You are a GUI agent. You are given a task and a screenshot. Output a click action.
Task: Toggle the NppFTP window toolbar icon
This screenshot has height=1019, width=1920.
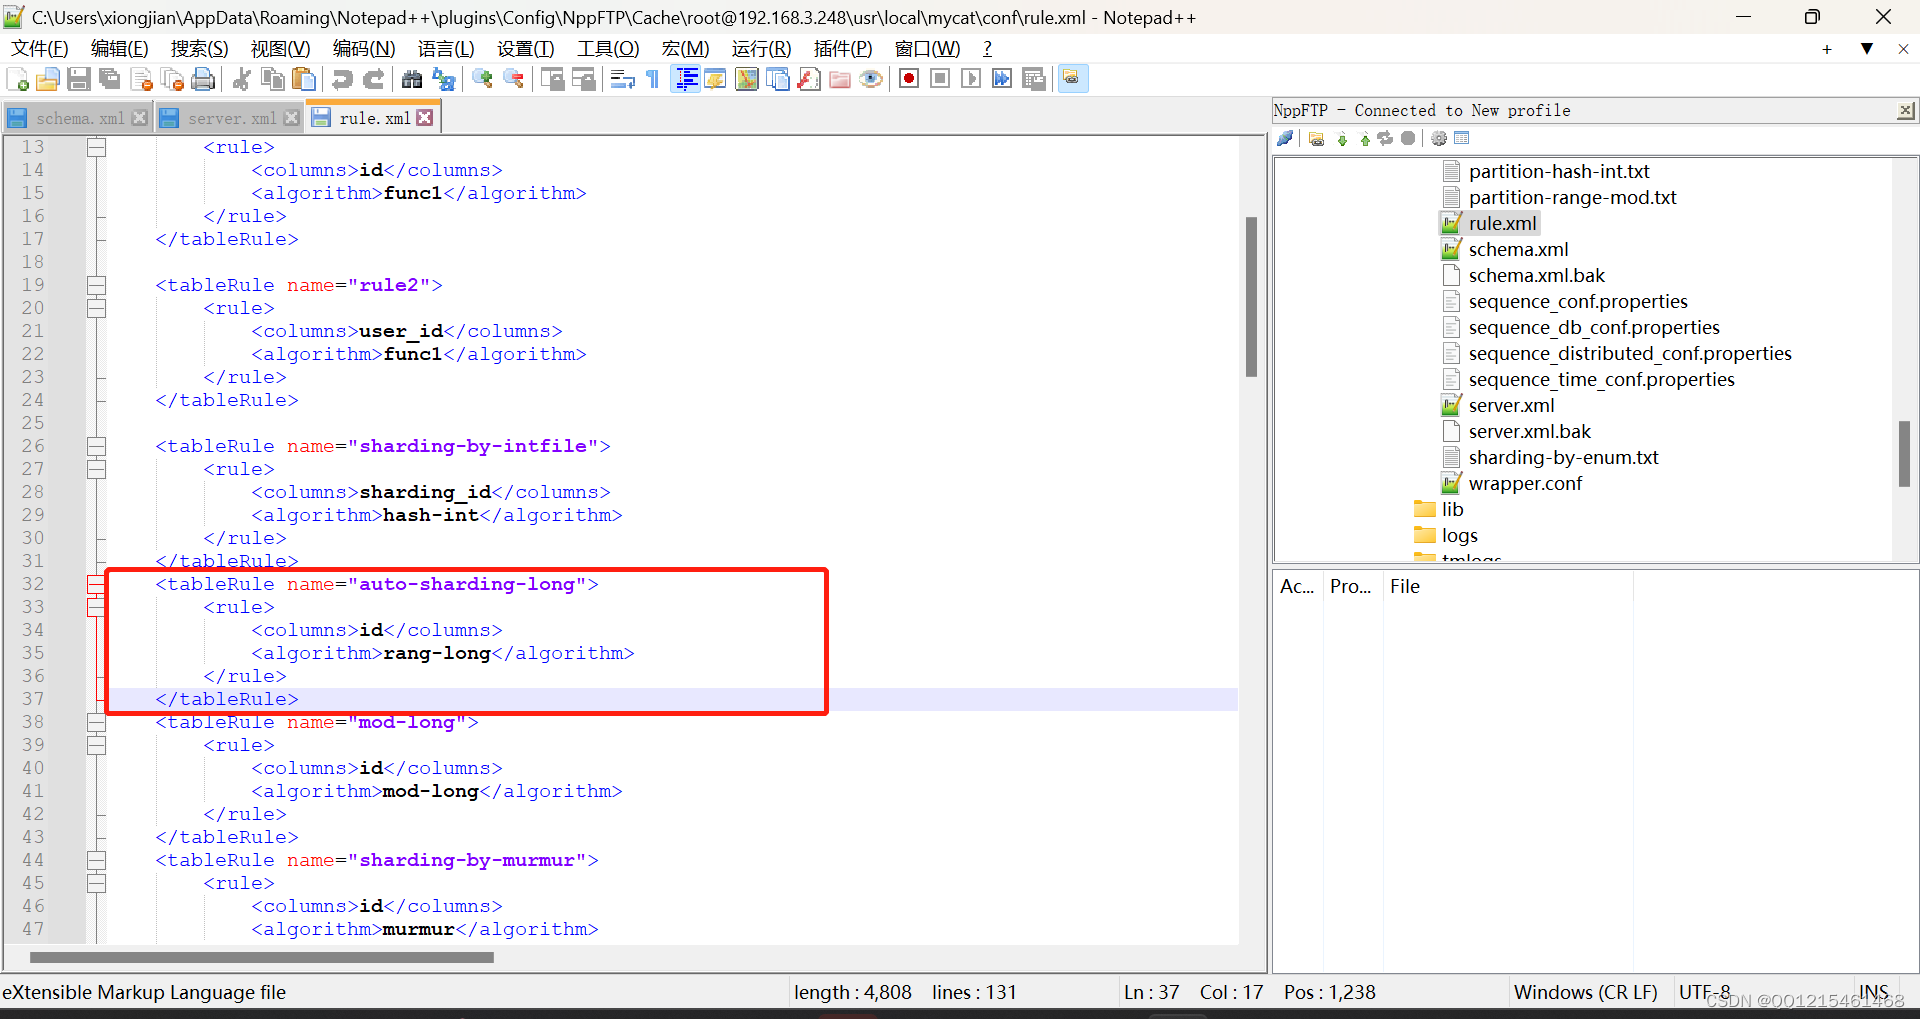point(1072,79)
